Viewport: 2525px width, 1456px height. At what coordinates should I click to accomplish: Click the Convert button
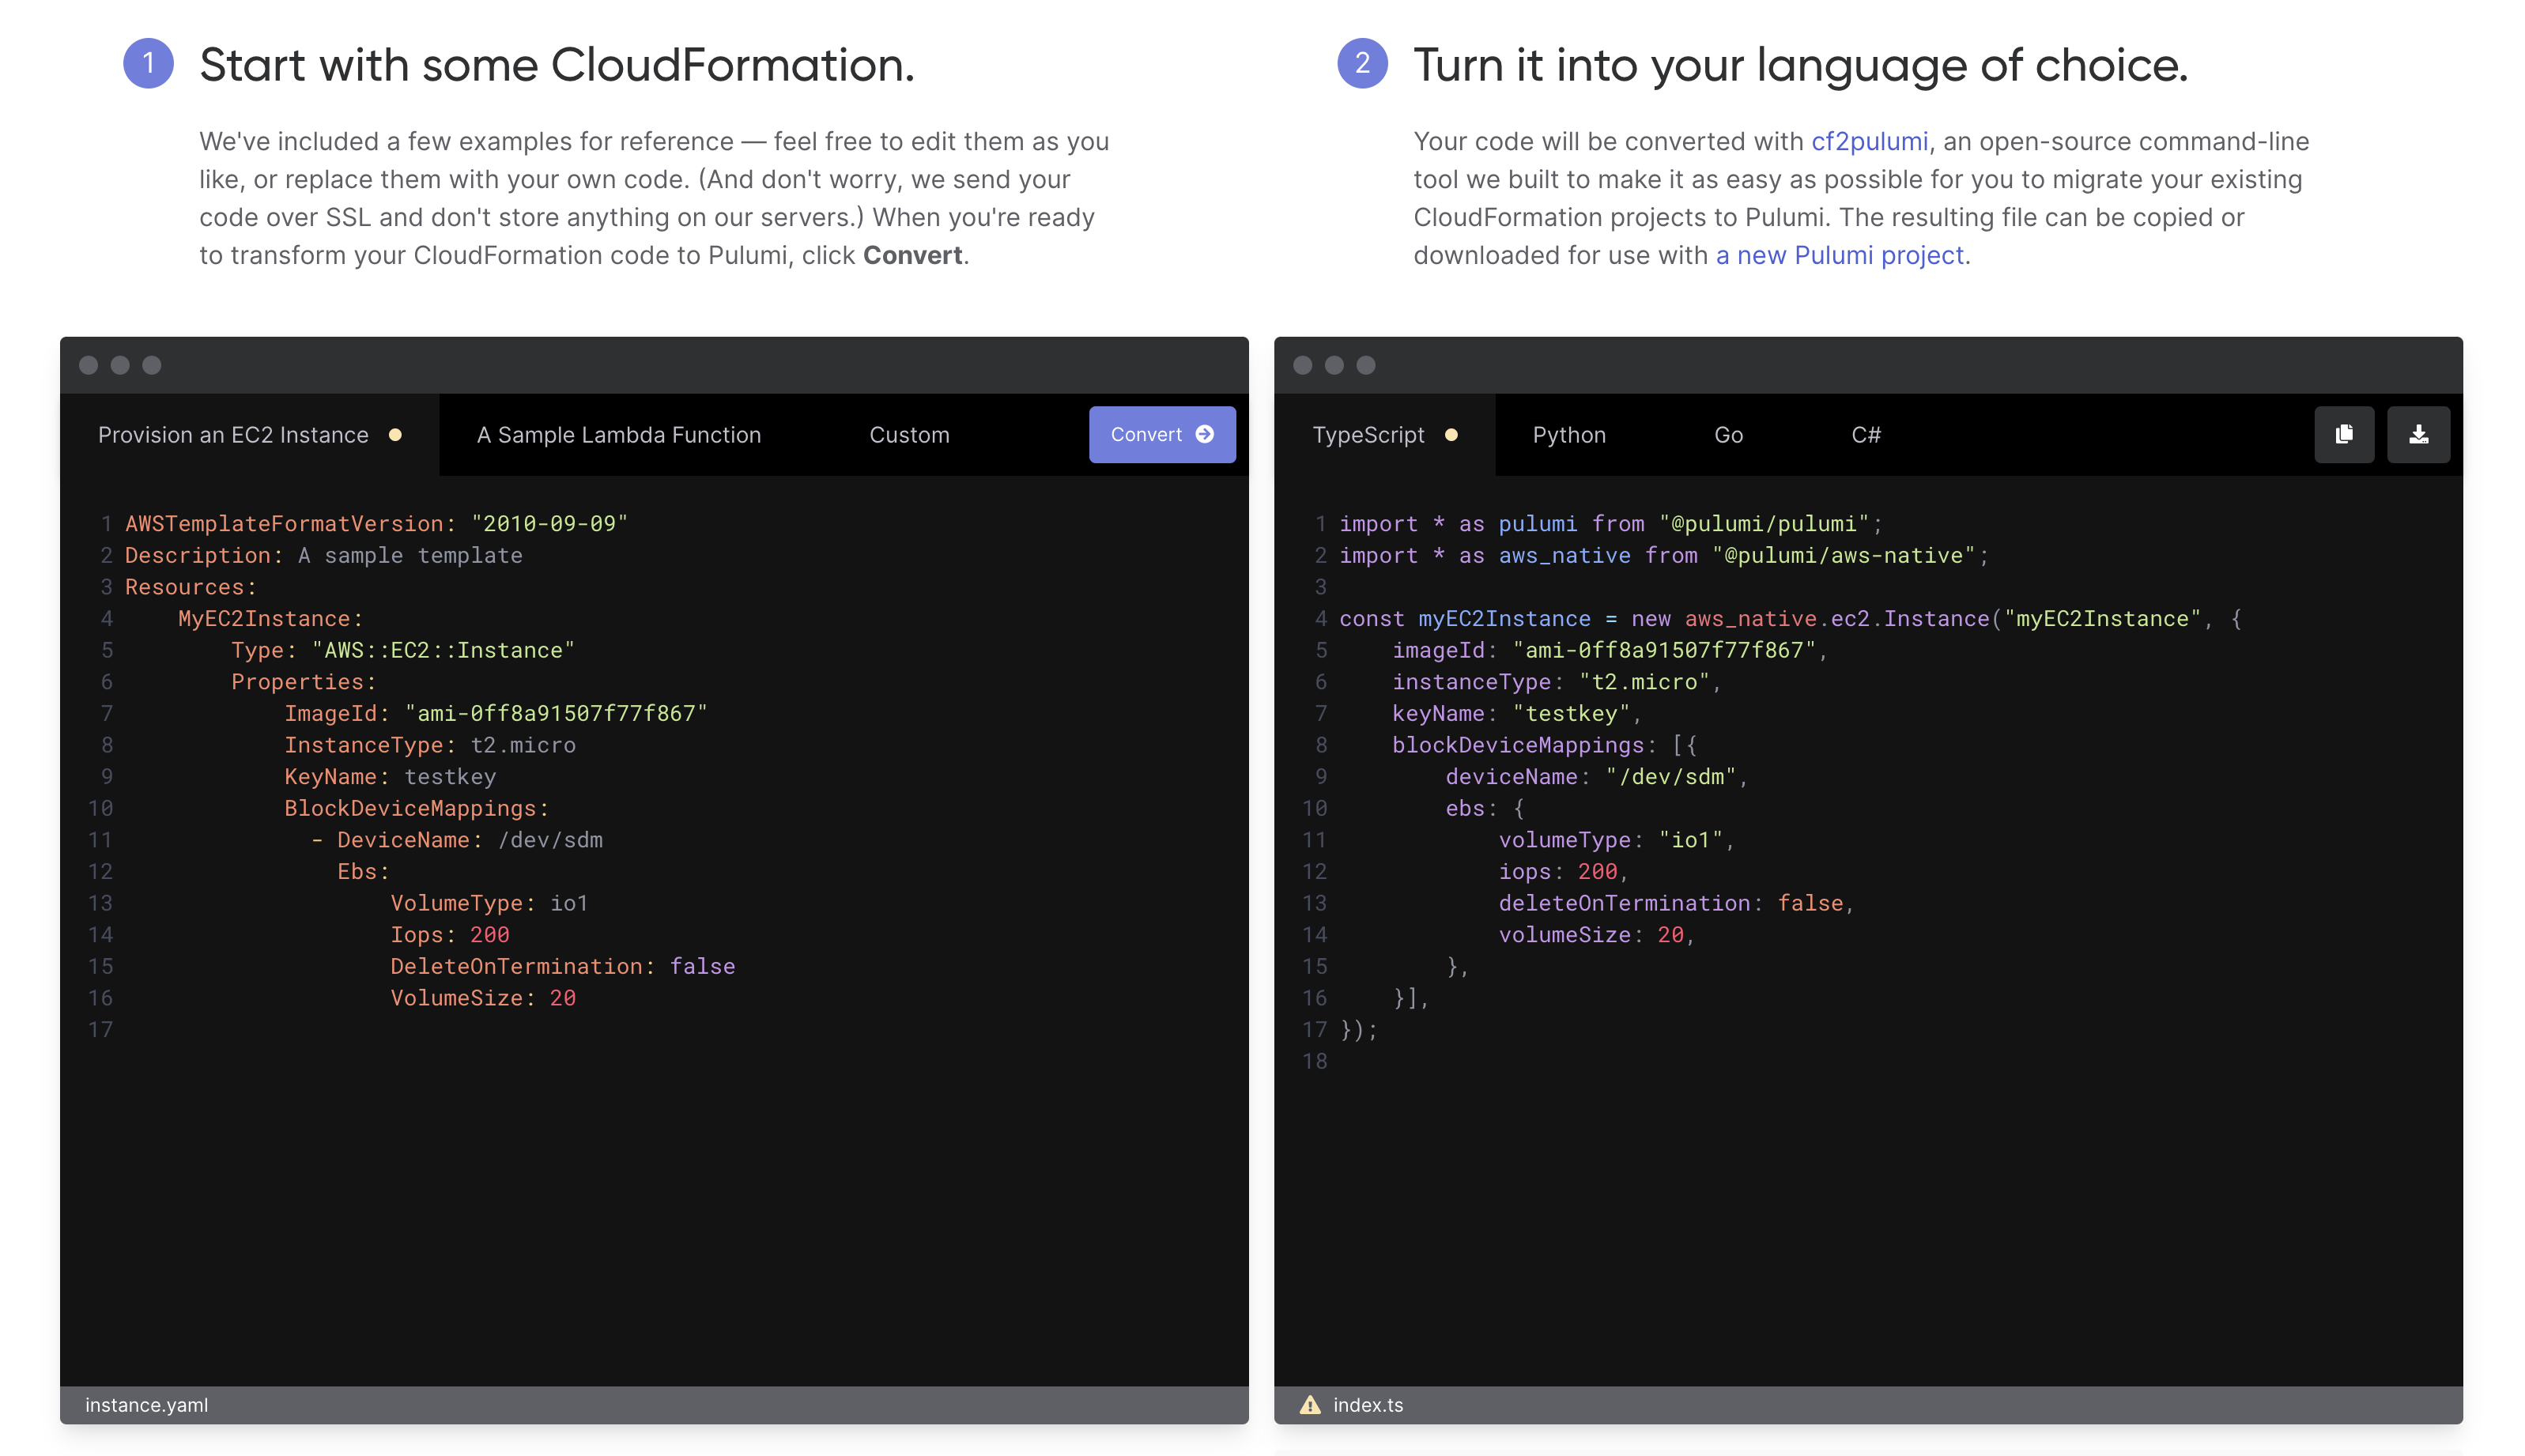pyautogui.click(x=1161, y=435)
